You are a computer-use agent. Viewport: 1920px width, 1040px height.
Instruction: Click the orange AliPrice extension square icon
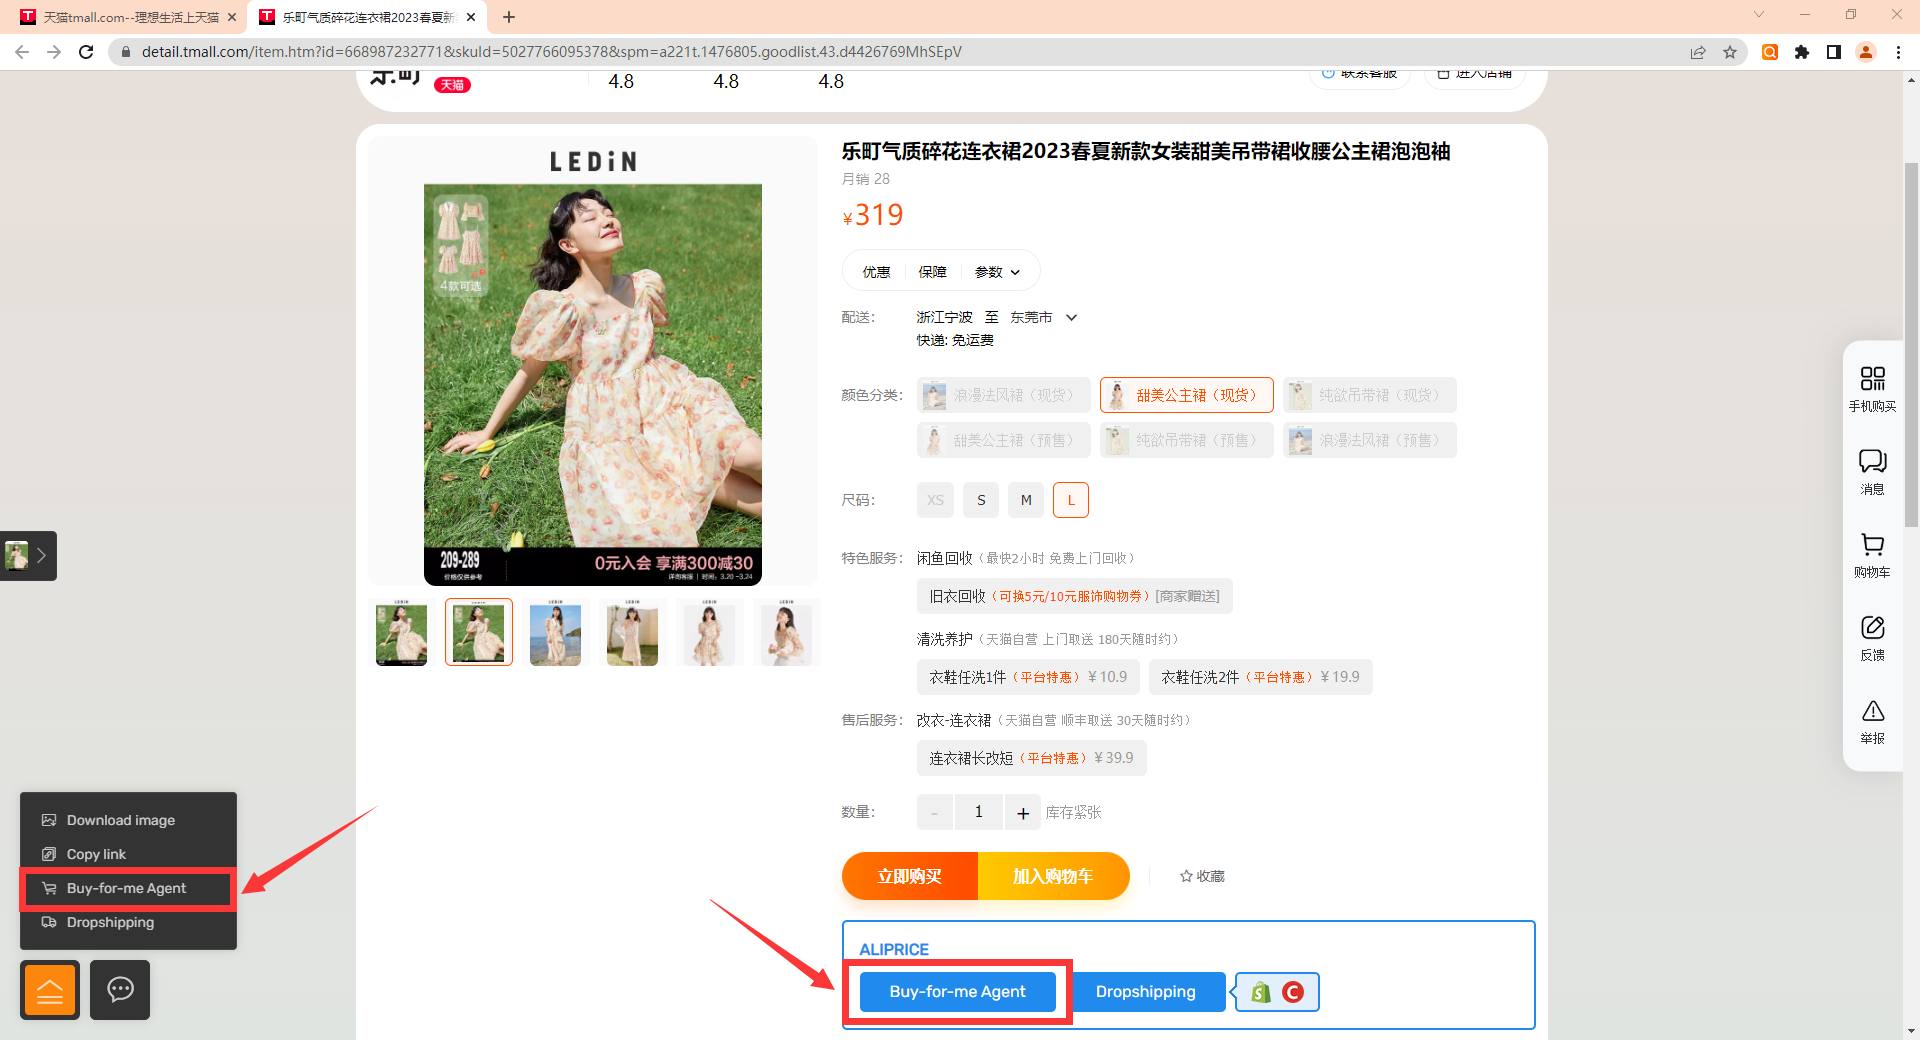(x=49, y=990)
